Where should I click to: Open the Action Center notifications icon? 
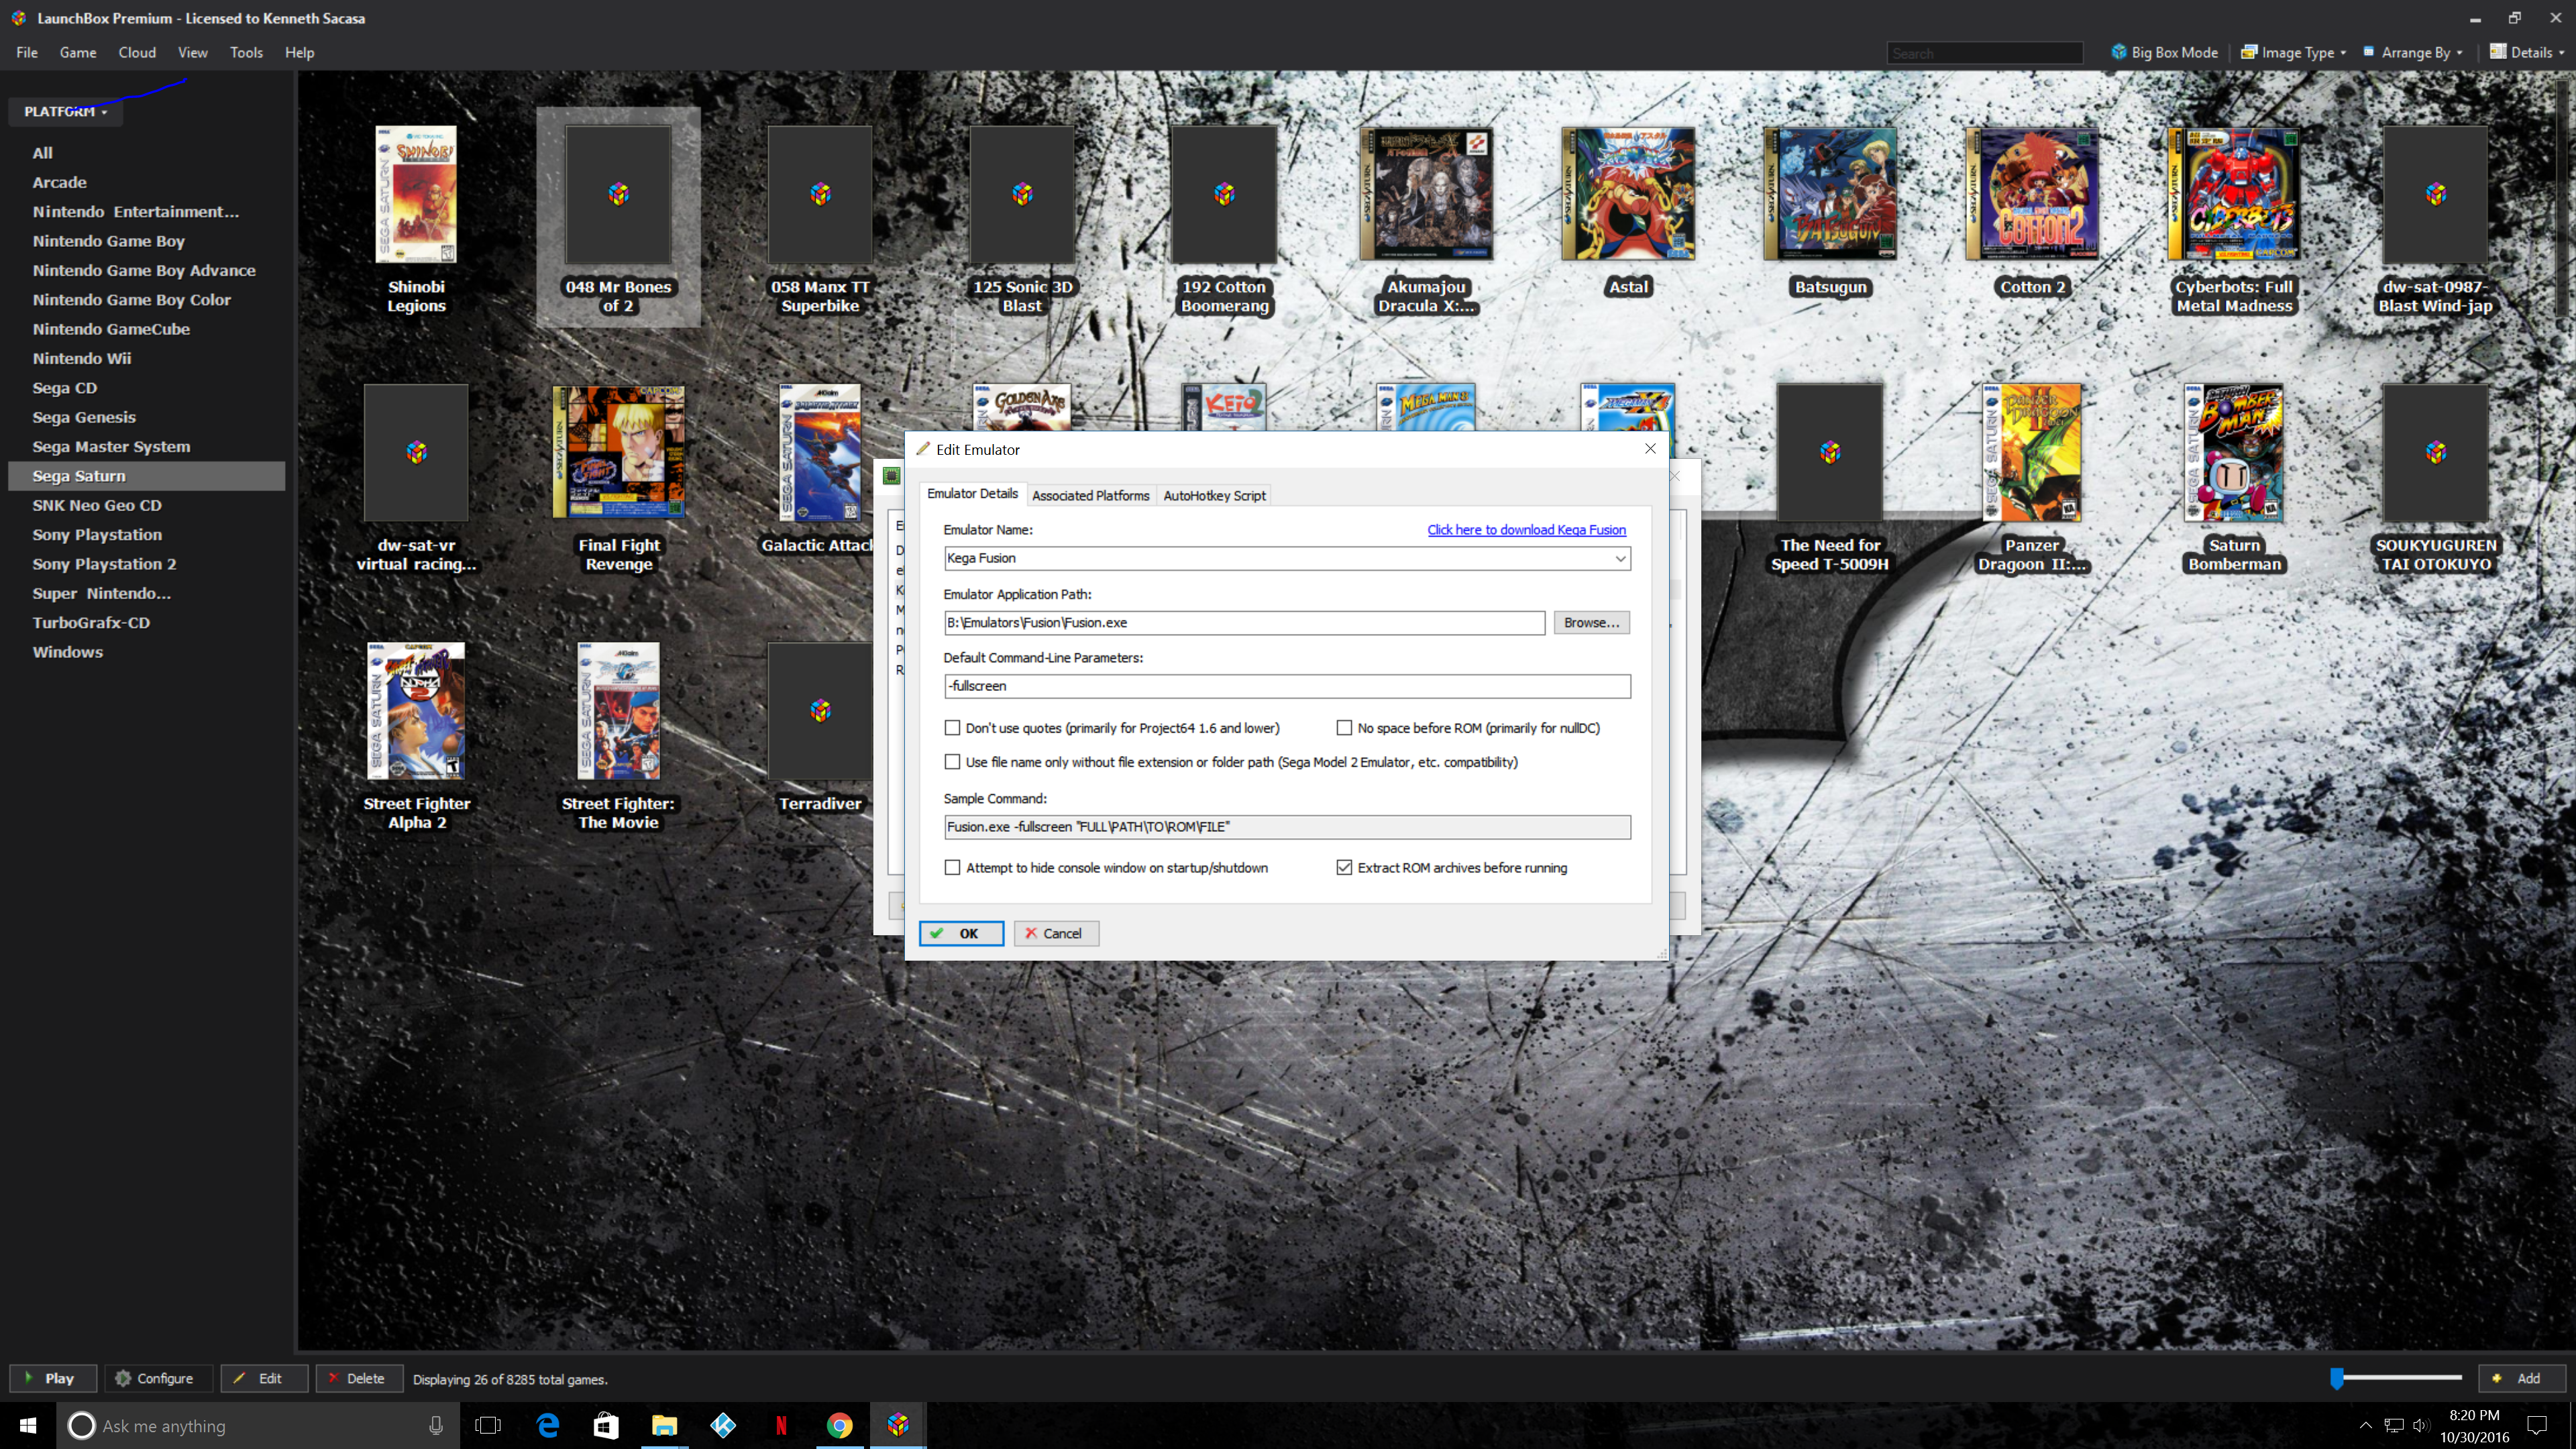[x=2537, y=1425]
